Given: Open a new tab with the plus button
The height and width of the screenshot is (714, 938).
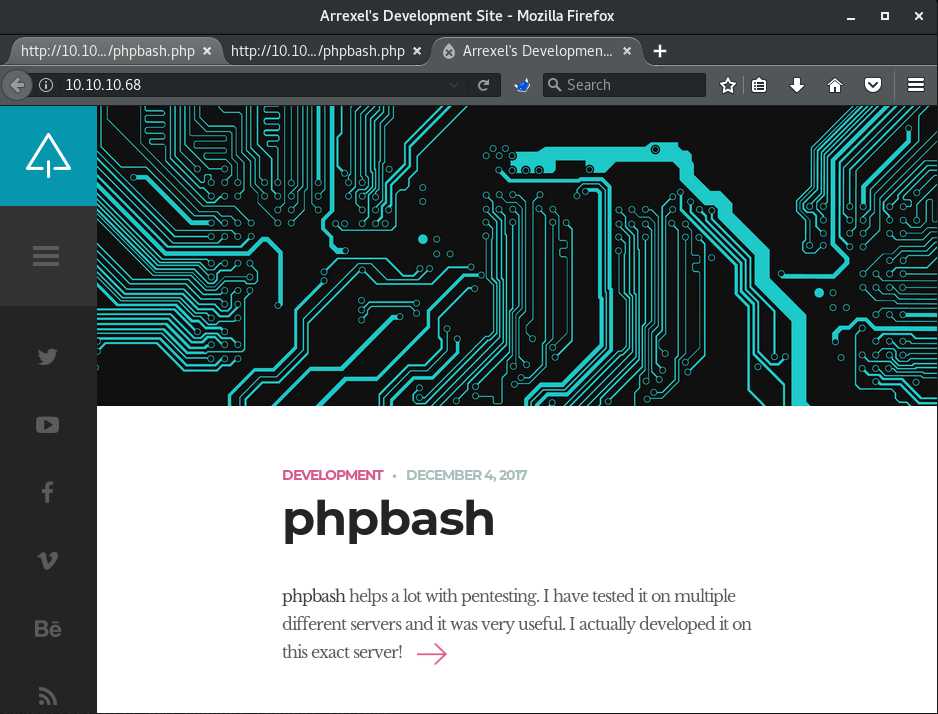Looking at the screenshot, I should pyautogui.click(x=659, y=51).
